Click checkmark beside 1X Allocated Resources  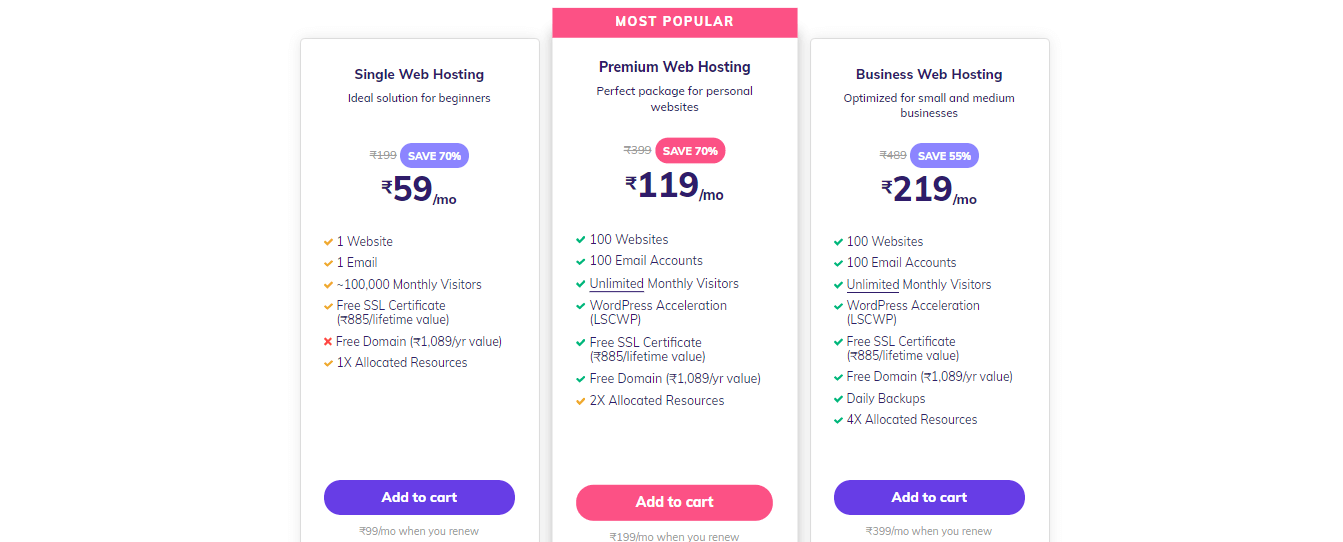[328, 363]
